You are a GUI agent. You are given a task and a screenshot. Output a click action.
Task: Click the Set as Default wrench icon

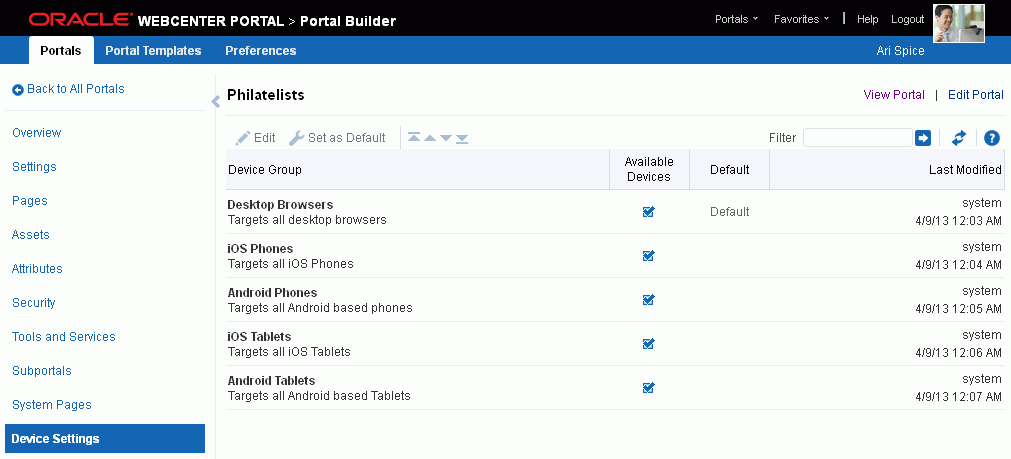[296, 138]
